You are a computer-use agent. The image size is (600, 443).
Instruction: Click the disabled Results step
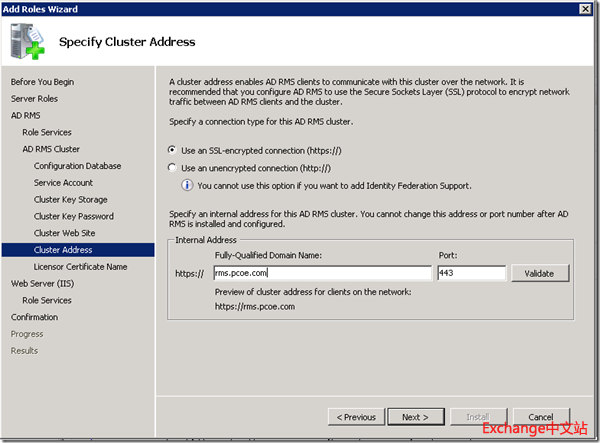(24, 351)
